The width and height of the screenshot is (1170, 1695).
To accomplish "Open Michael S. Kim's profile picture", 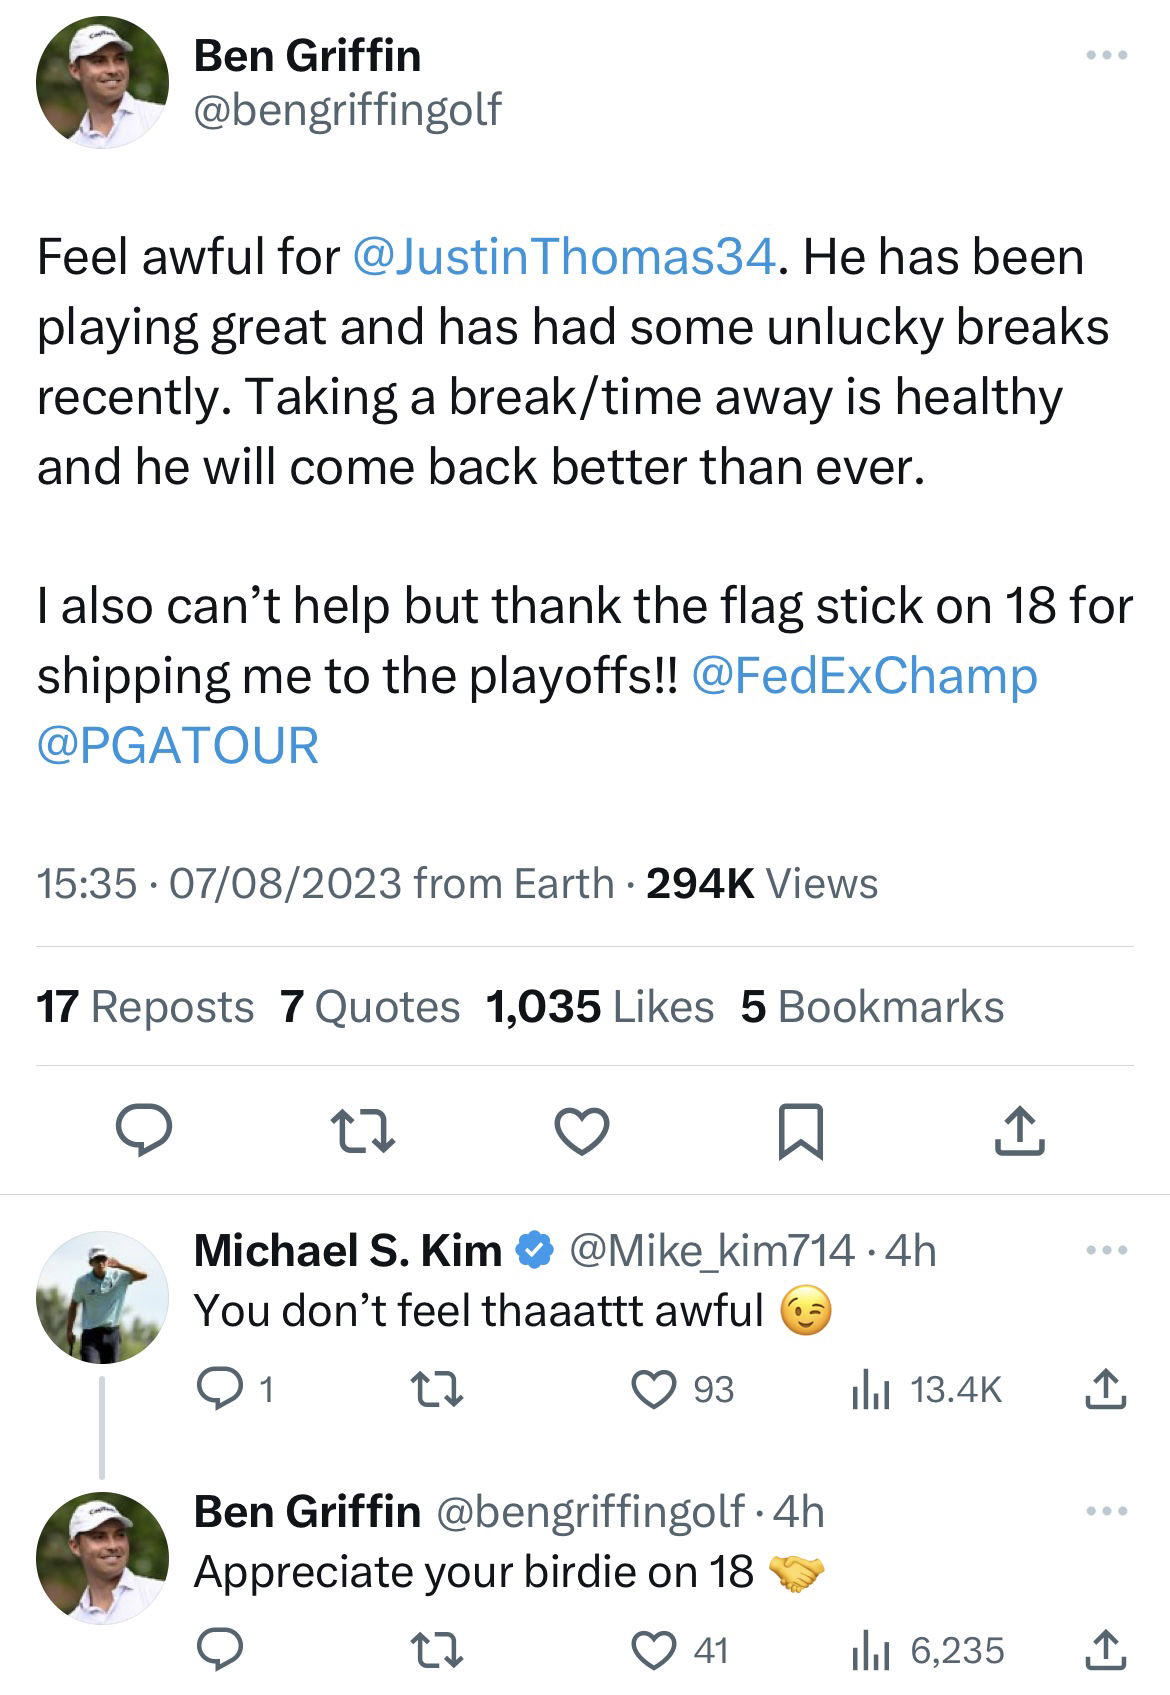I will 102,1297.
